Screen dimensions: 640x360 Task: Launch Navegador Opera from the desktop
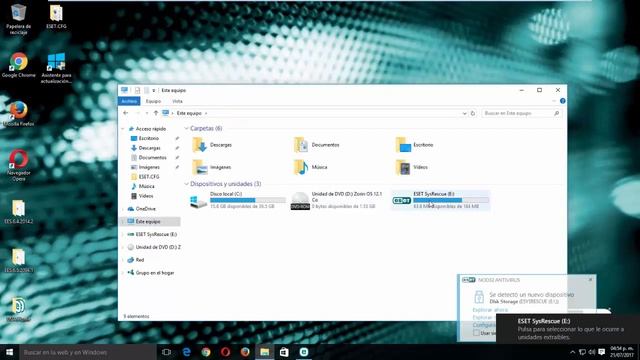[x=18, y=165]
